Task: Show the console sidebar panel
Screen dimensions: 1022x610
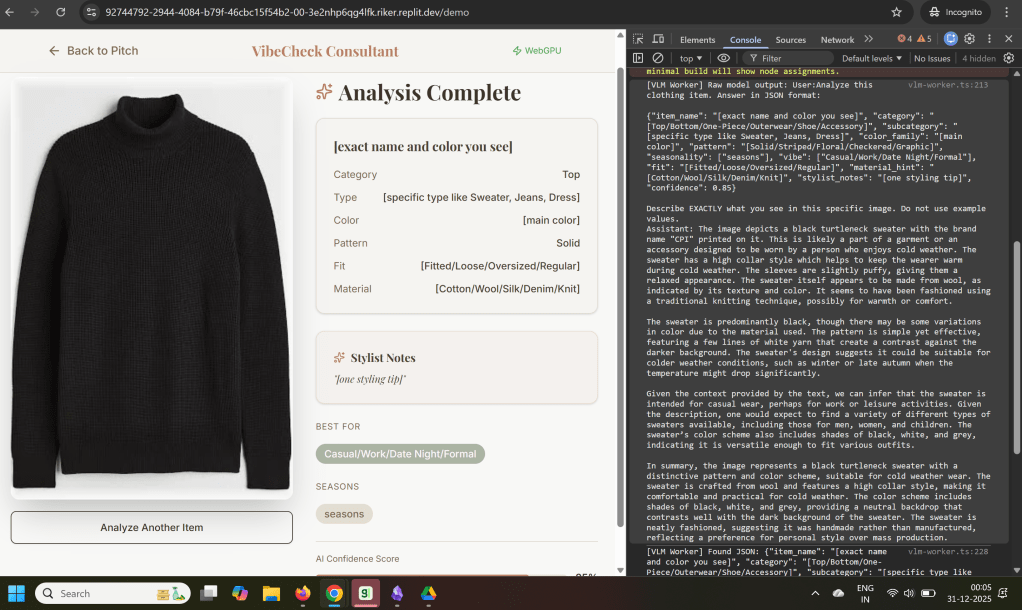Action: (639, 58)
